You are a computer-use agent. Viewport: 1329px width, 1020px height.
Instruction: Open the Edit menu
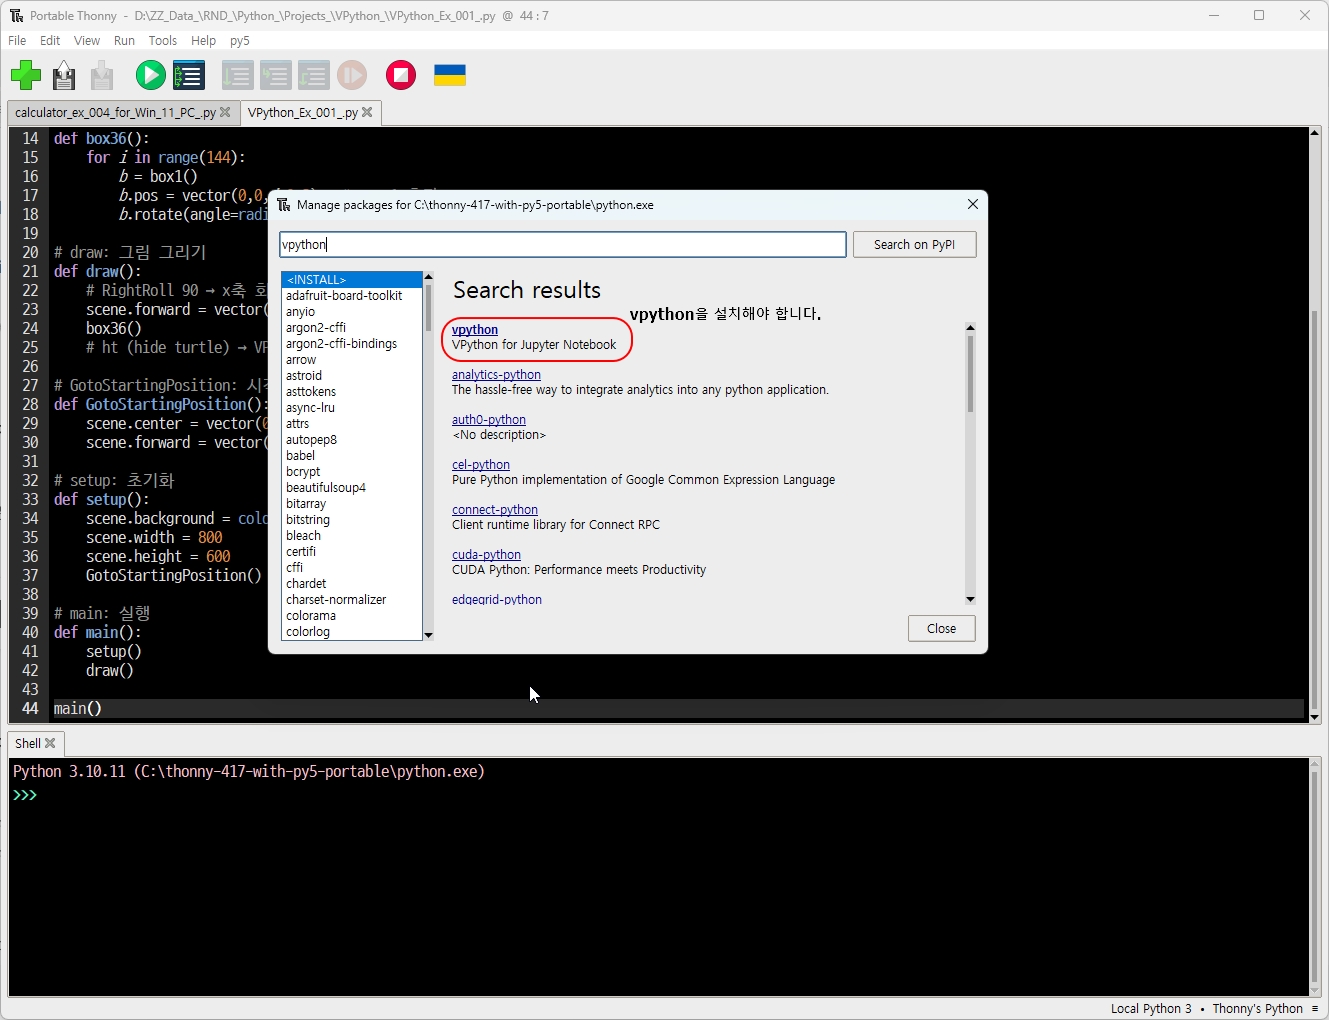[50, 41]
